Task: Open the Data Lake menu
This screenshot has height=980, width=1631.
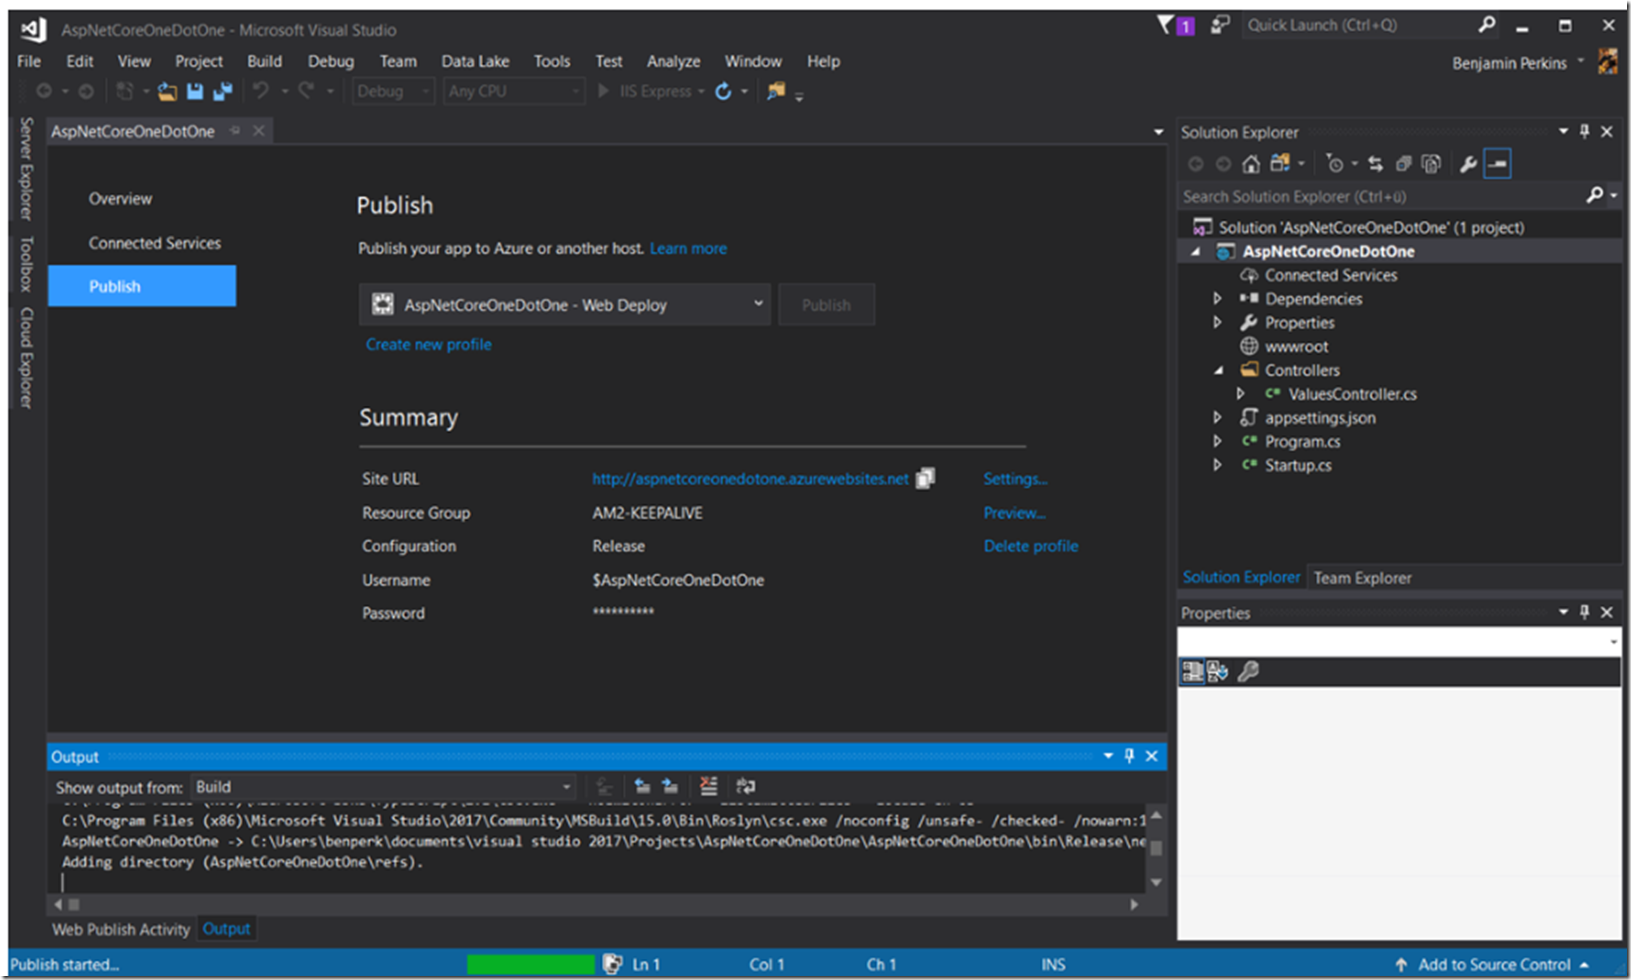Action: click(475, 61)
